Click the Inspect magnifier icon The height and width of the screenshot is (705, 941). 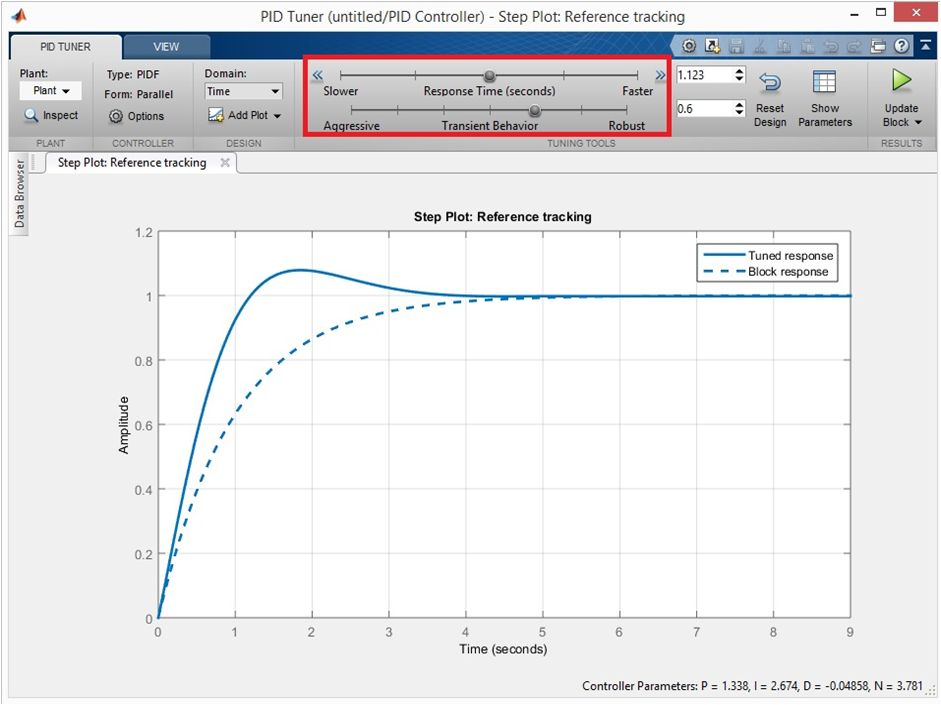(x=31, y=115)
